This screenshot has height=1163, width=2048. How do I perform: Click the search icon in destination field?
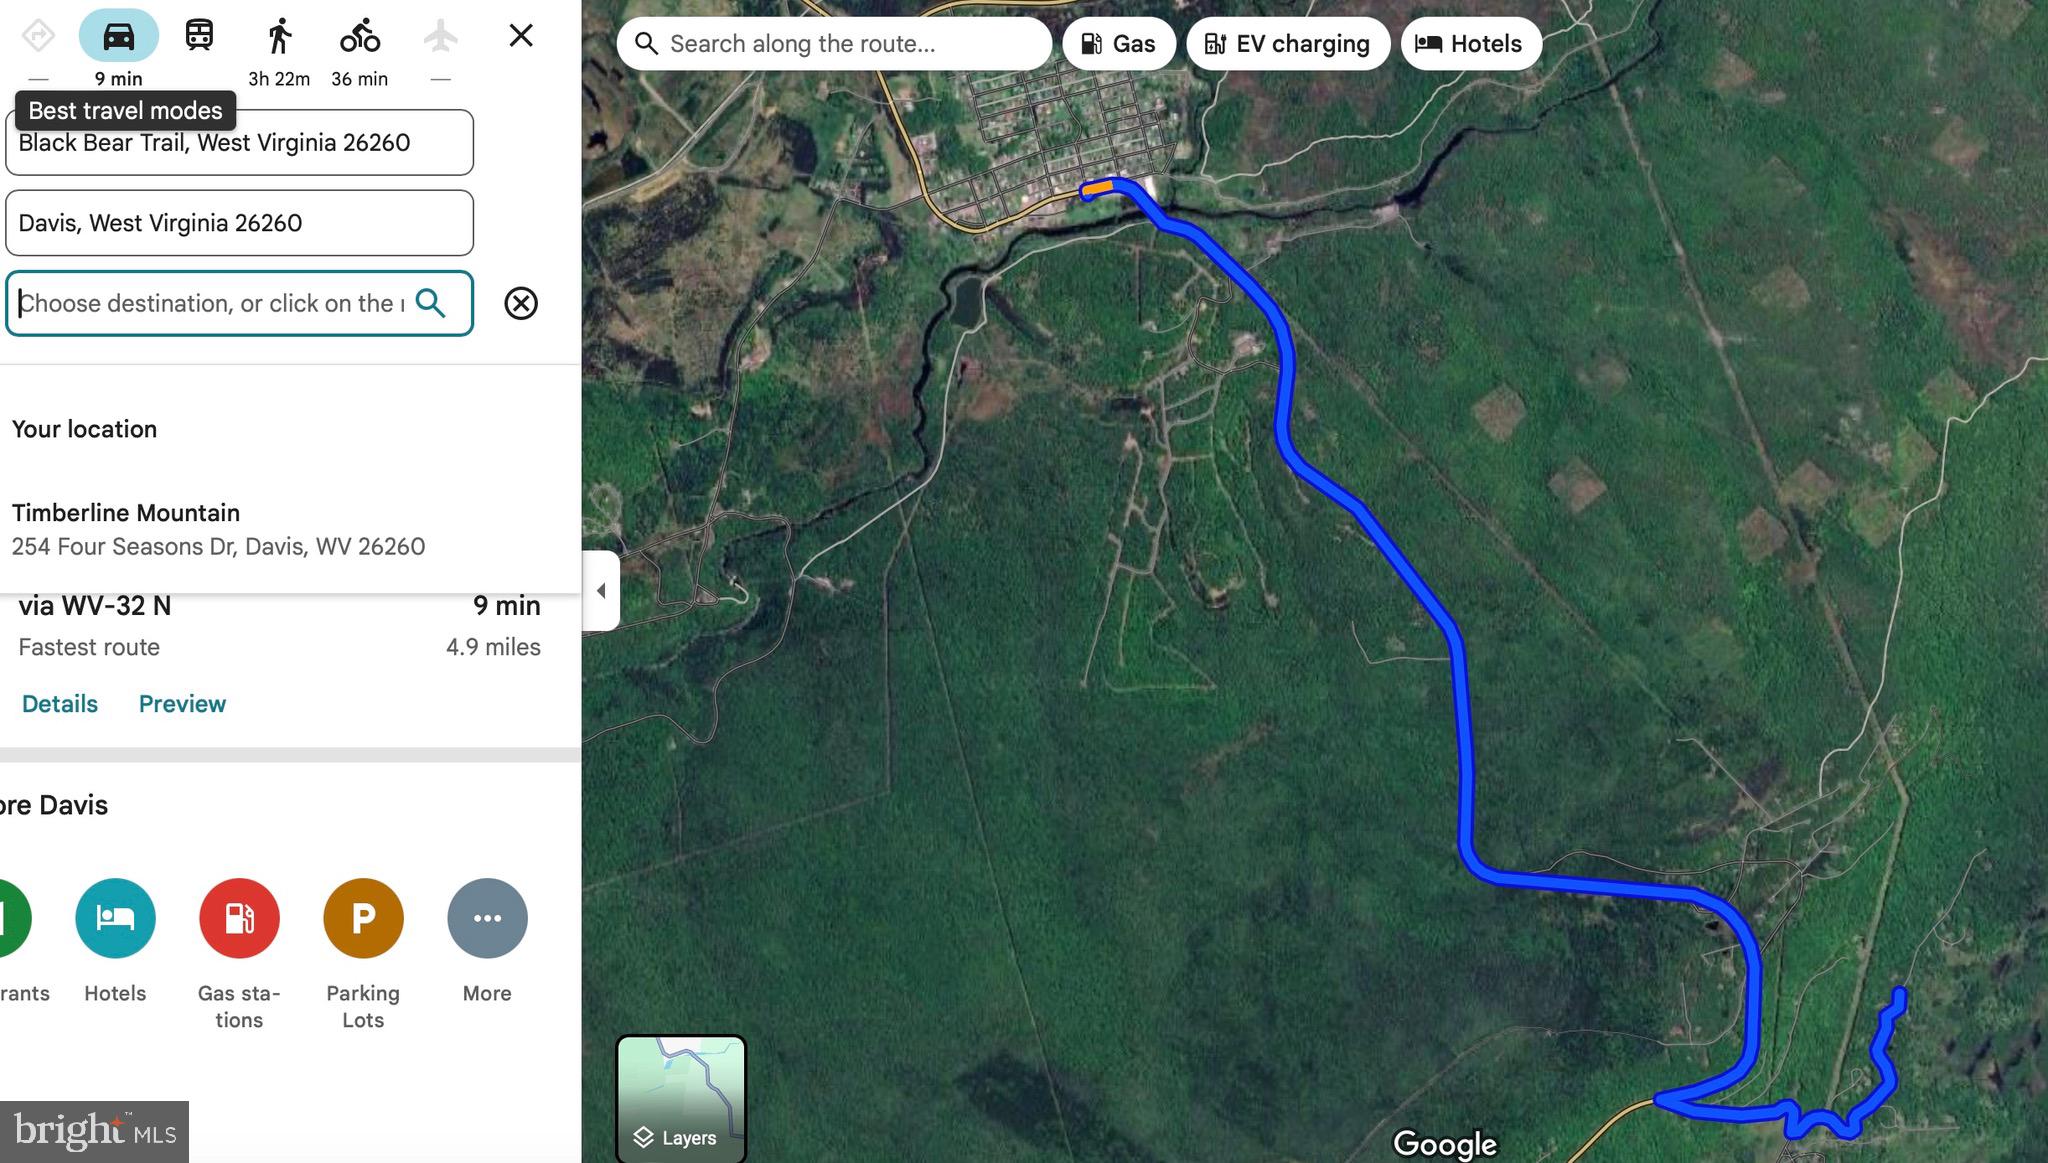tap(430, 303)
